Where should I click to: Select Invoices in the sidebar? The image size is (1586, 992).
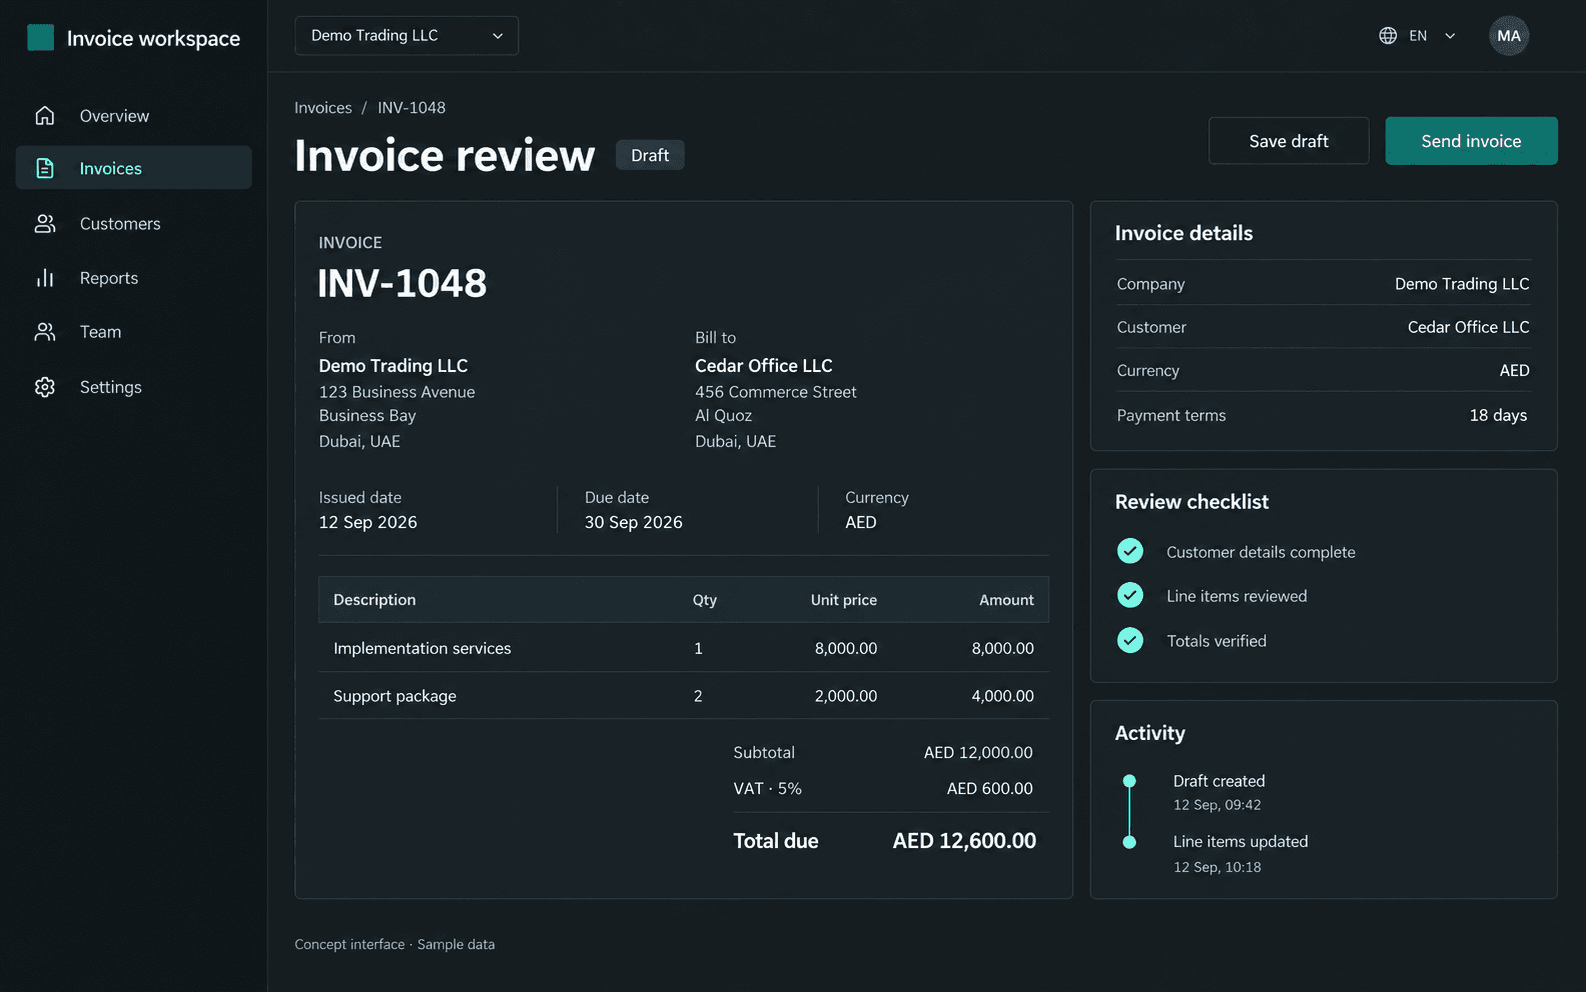tap(134, 168)
